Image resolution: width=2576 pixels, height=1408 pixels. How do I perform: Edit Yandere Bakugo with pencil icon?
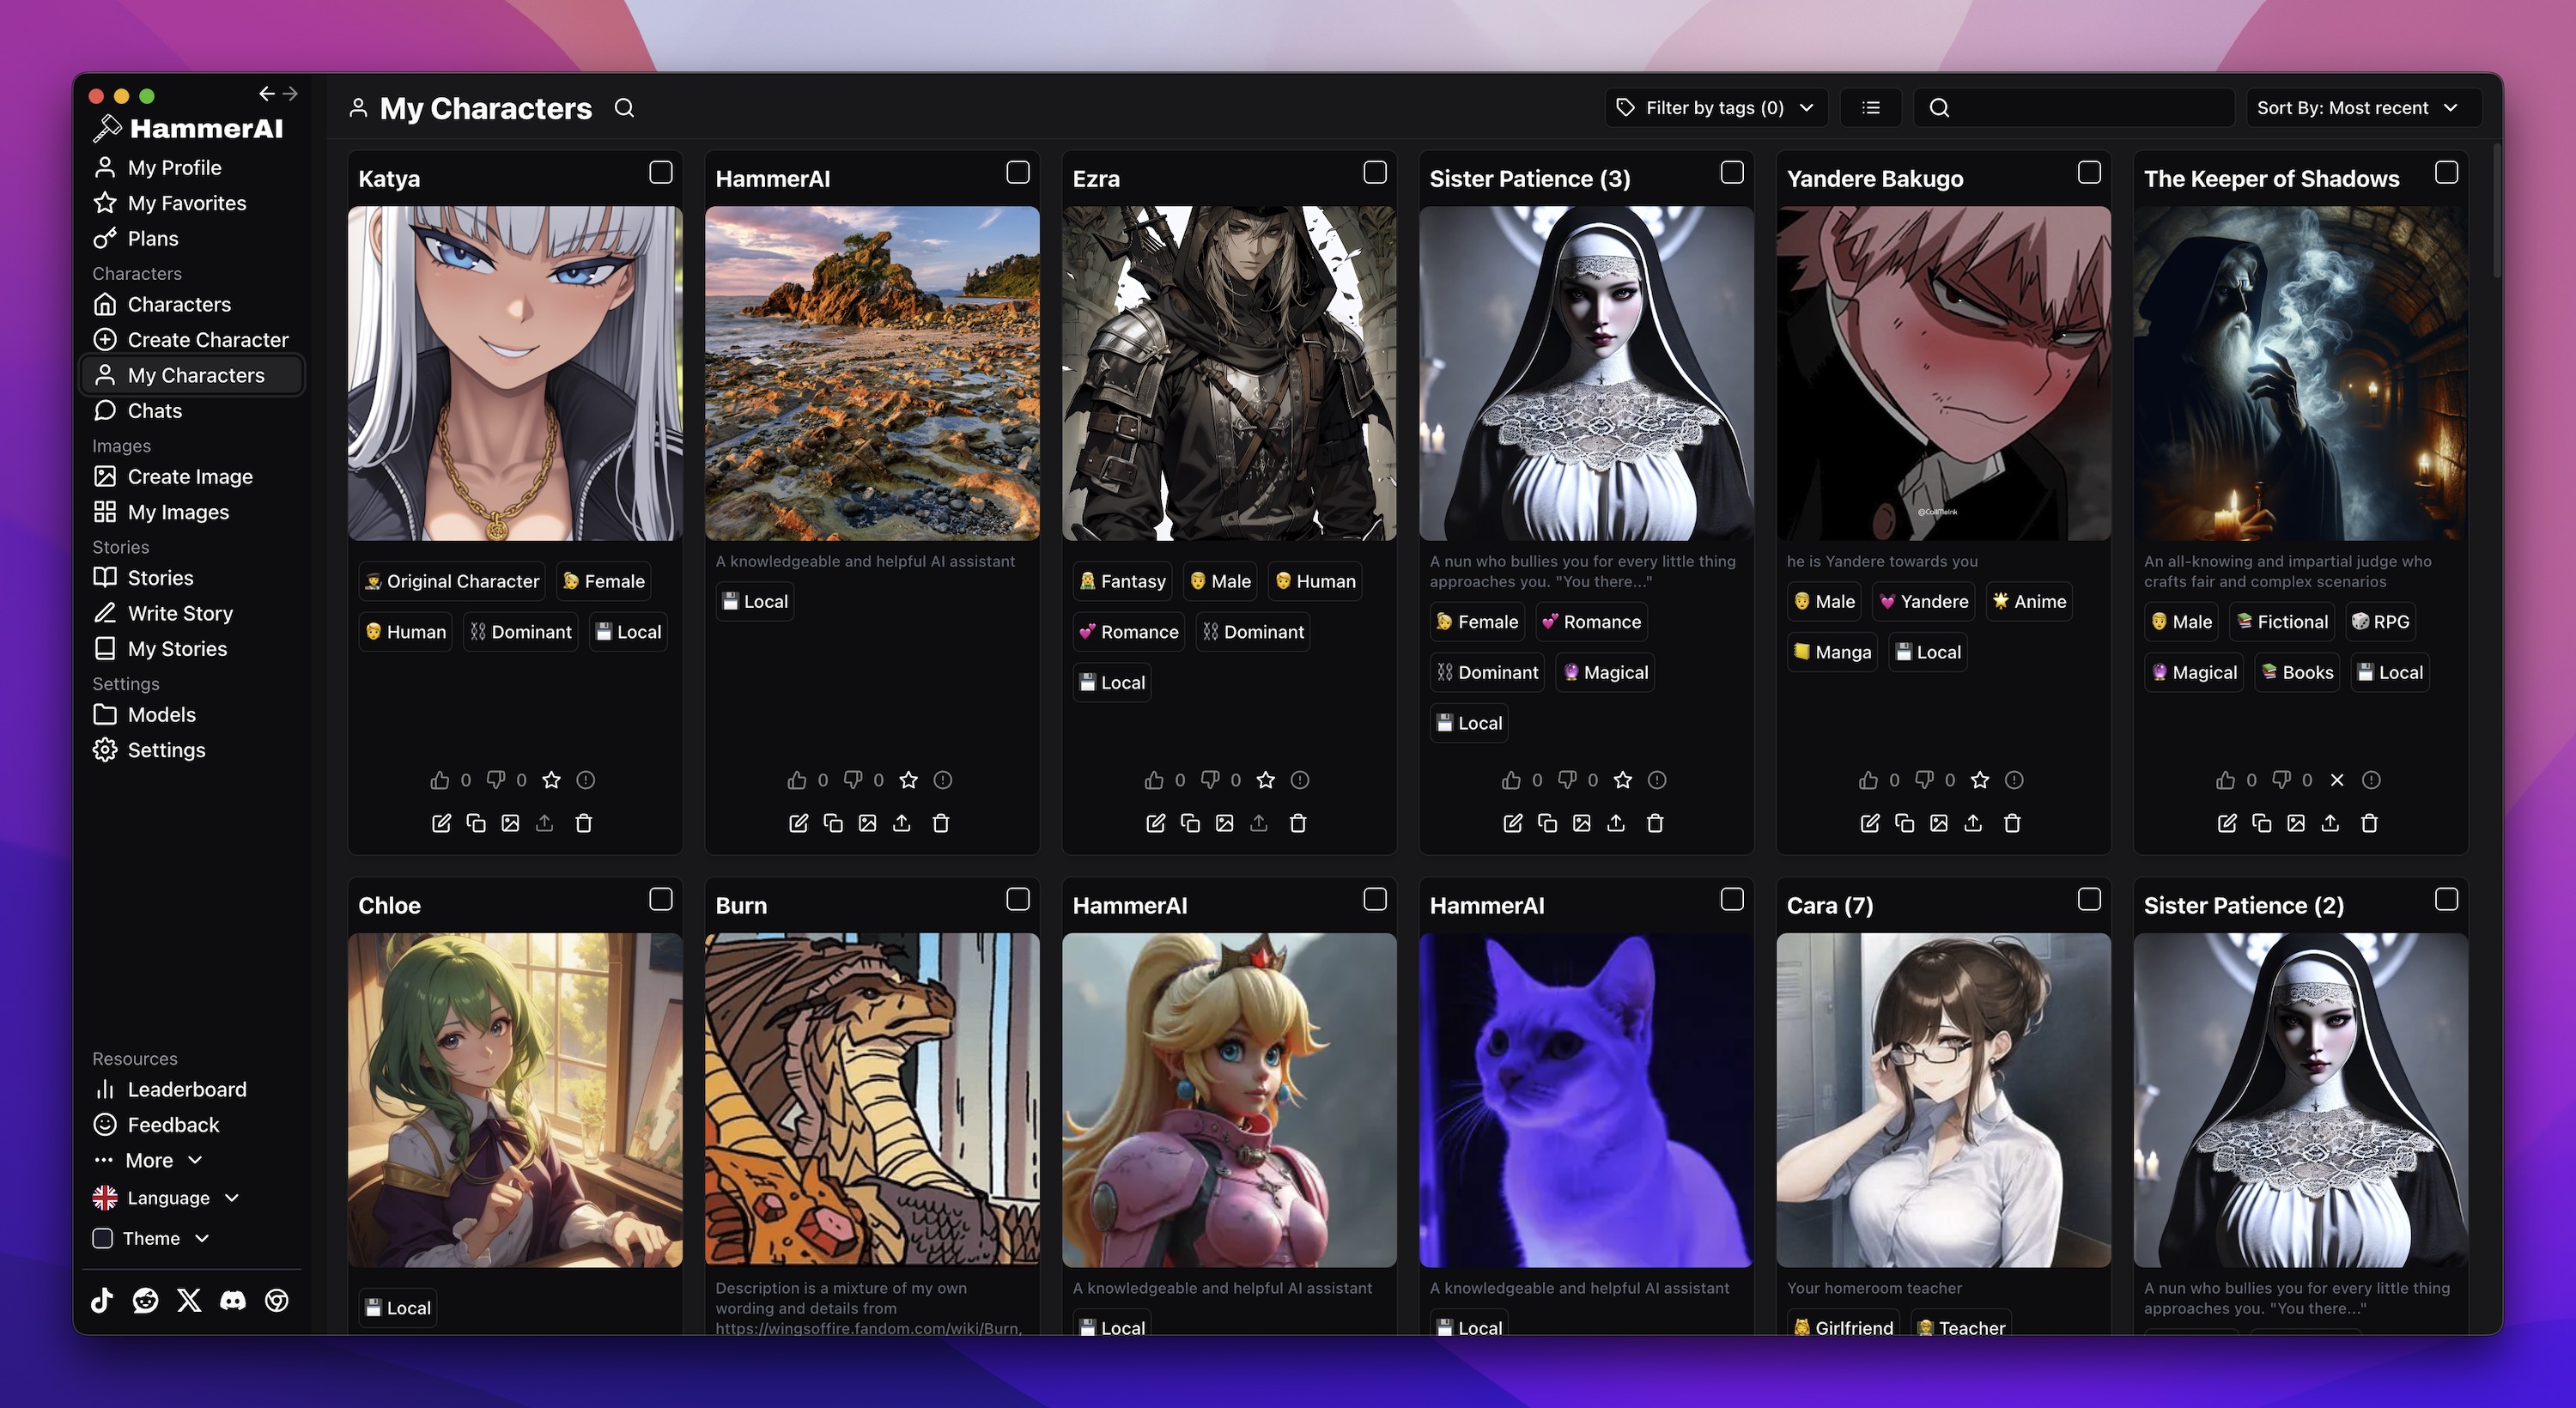(1870, 823)
